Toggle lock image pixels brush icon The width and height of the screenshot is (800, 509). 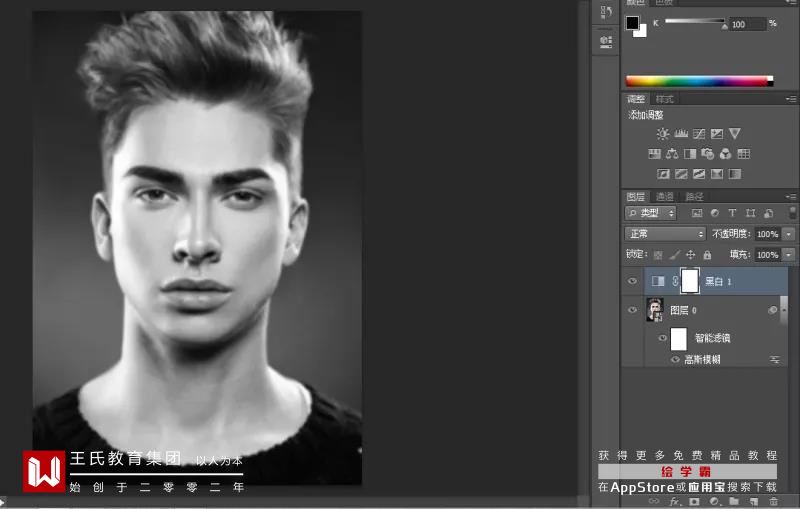coord(674,254)
